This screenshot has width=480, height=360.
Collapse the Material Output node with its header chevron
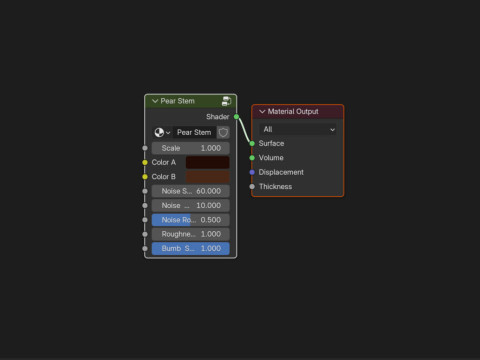pyautogui.click(x=262, y=112)
